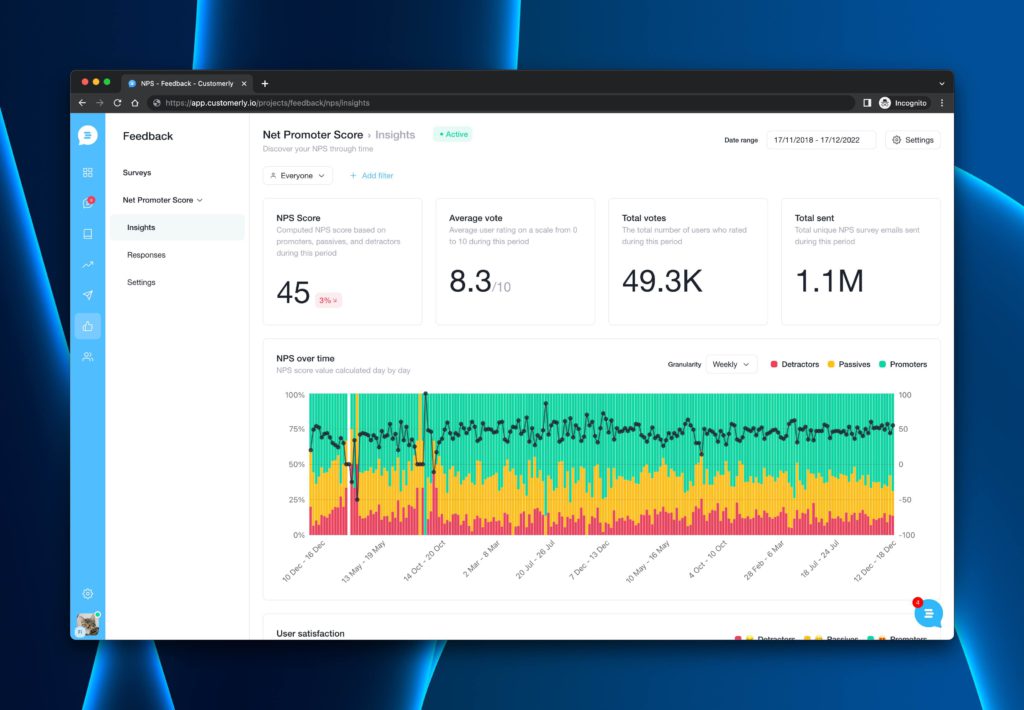
Task: Click the 45 NPS Score value
Action: [x=293, y=293]
